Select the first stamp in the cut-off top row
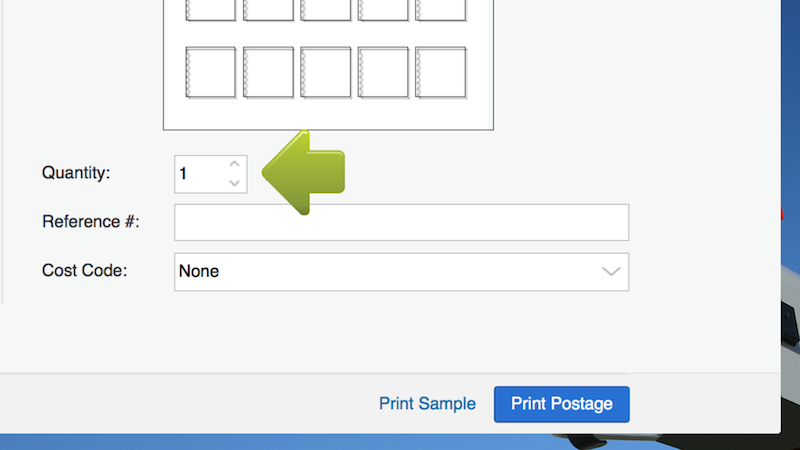This screenshot has width=800, height=450. 211,9
